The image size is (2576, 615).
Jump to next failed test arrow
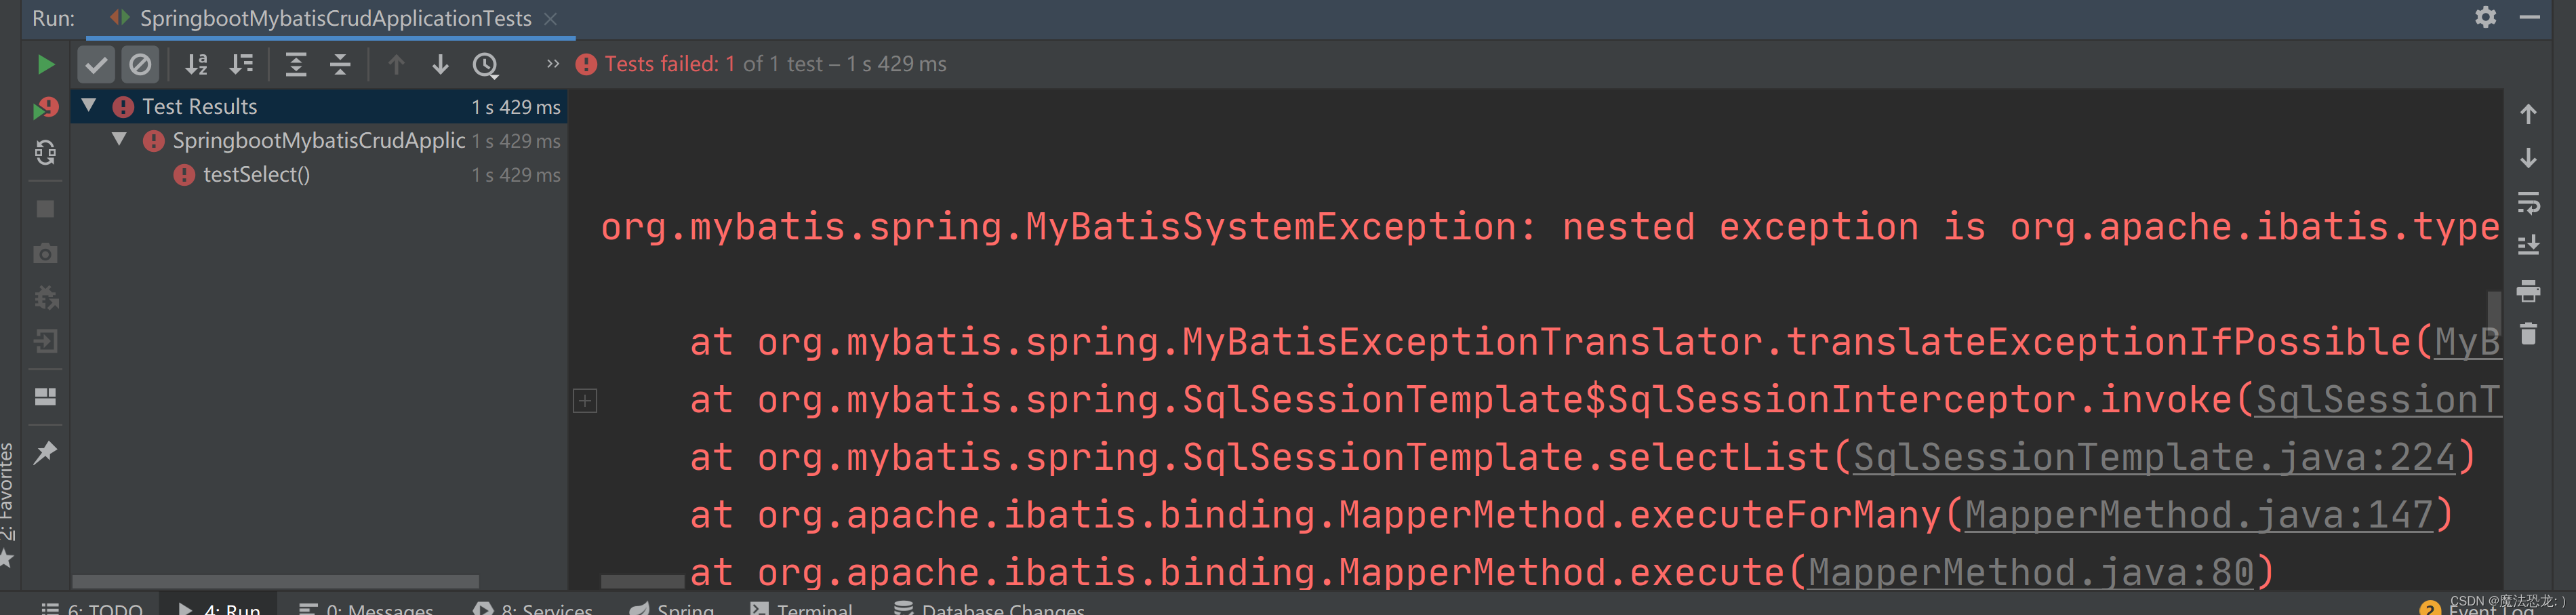(x=440, y=65)
